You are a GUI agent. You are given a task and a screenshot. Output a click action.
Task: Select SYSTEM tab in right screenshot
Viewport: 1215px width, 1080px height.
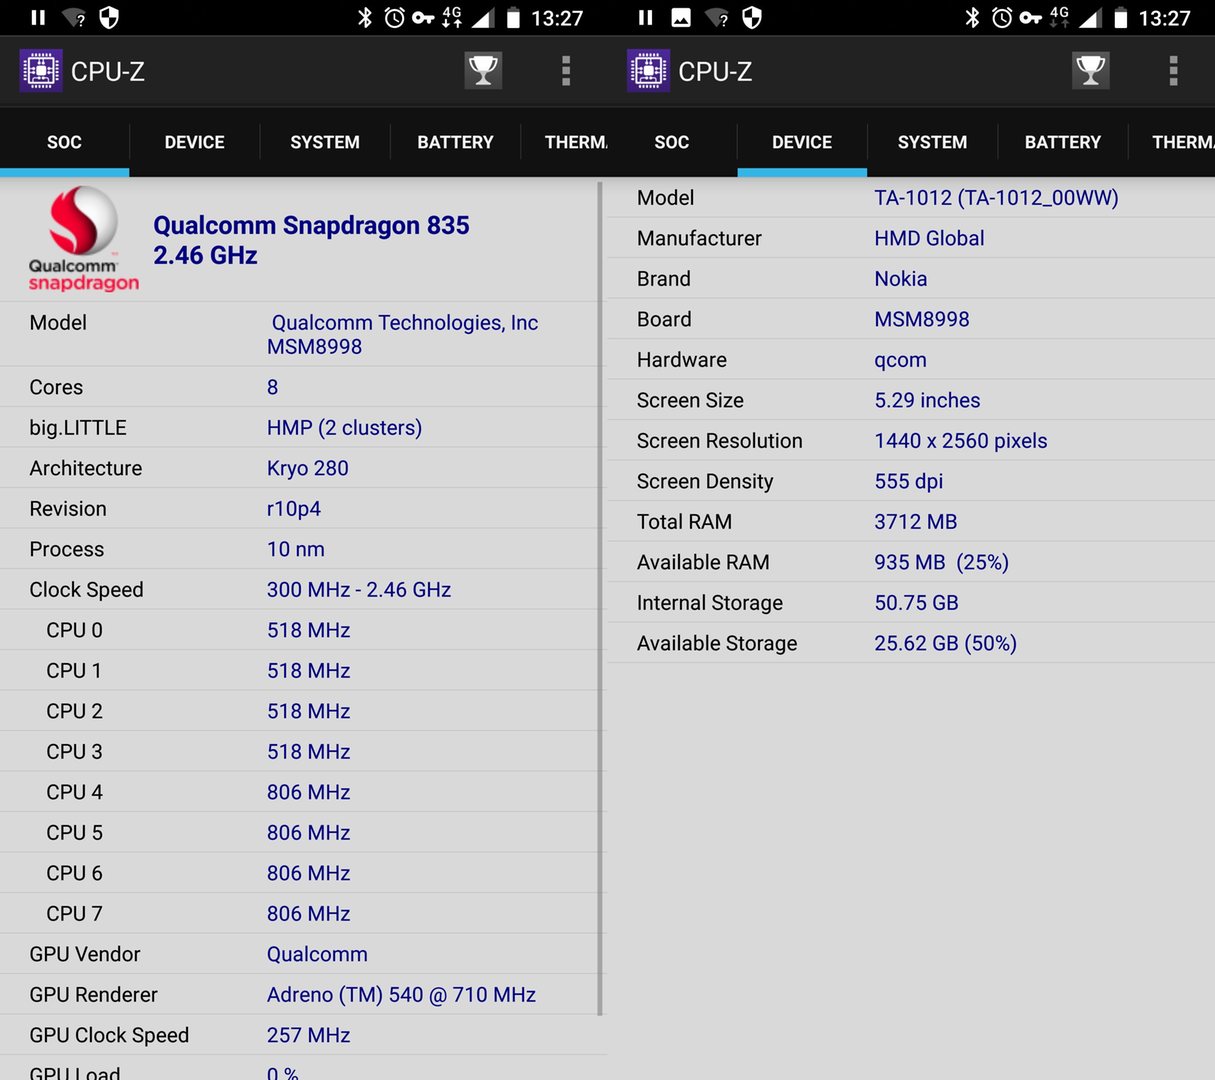pos(932,142)
